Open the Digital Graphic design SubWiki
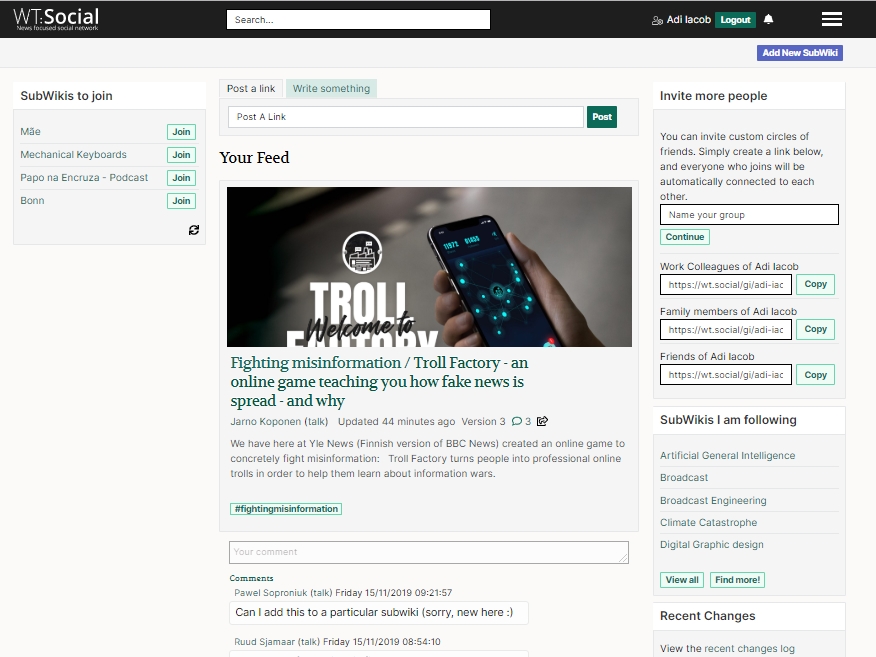The width and height of the screenshot is (876, 657). click(711, 545)
